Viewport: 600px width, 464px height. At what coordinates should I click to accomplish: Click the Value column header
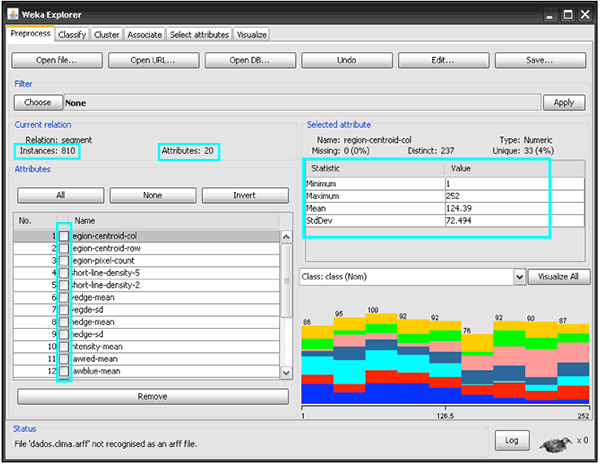pyautogui.click(x=515, y=169)
